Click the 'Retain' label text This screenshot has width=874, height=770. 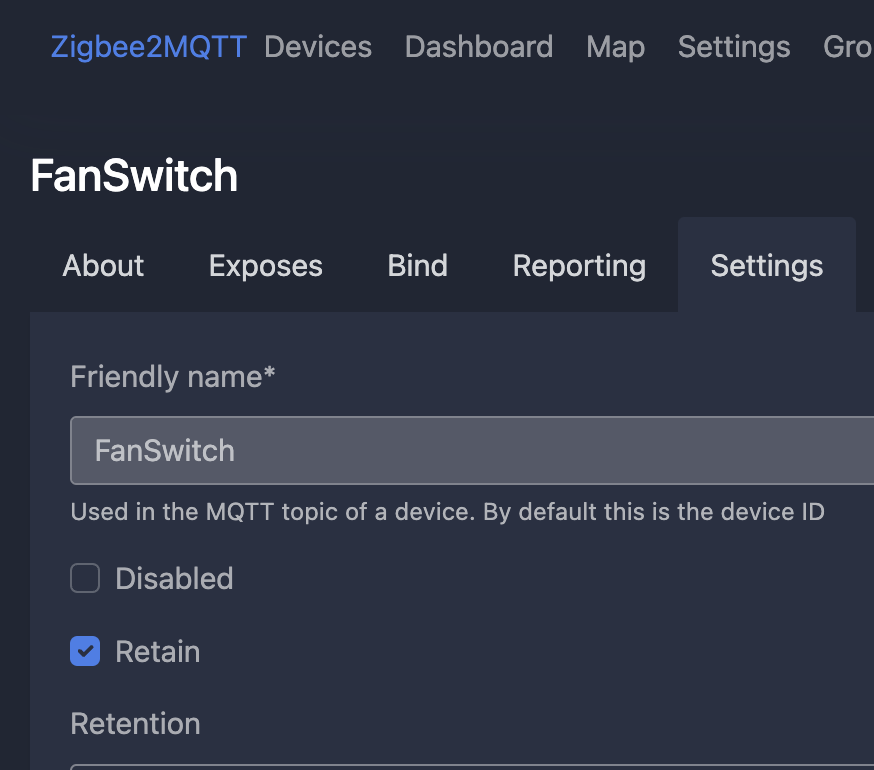point(158,652)
